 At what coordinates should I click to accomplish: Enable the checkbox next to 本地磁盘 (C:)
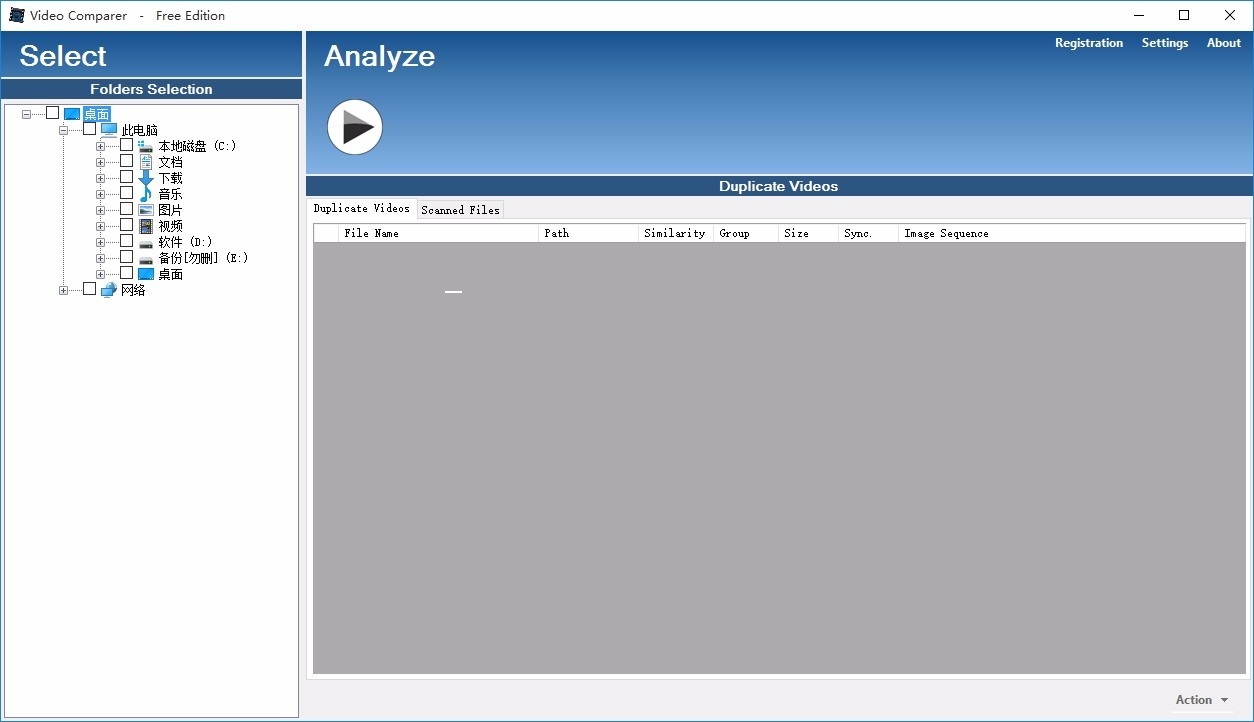(x=126, y=144)
